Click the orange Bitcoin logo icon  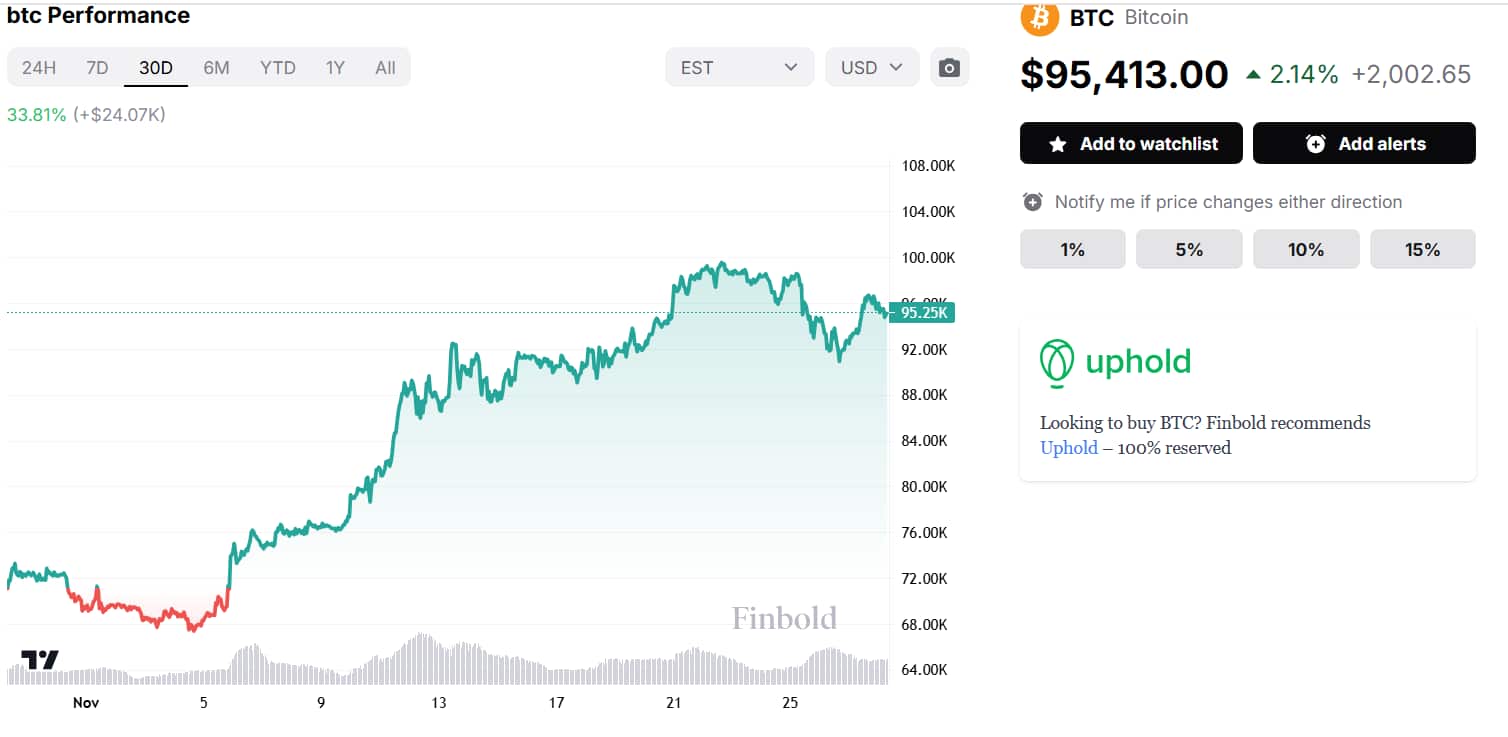[1040, 17]
